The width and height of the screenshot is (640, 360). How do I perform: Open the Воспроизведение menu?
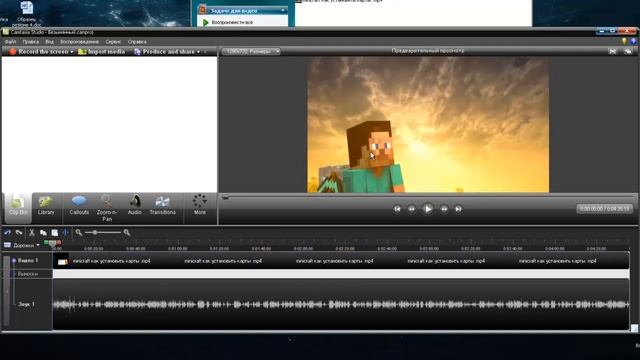(79, 42)
